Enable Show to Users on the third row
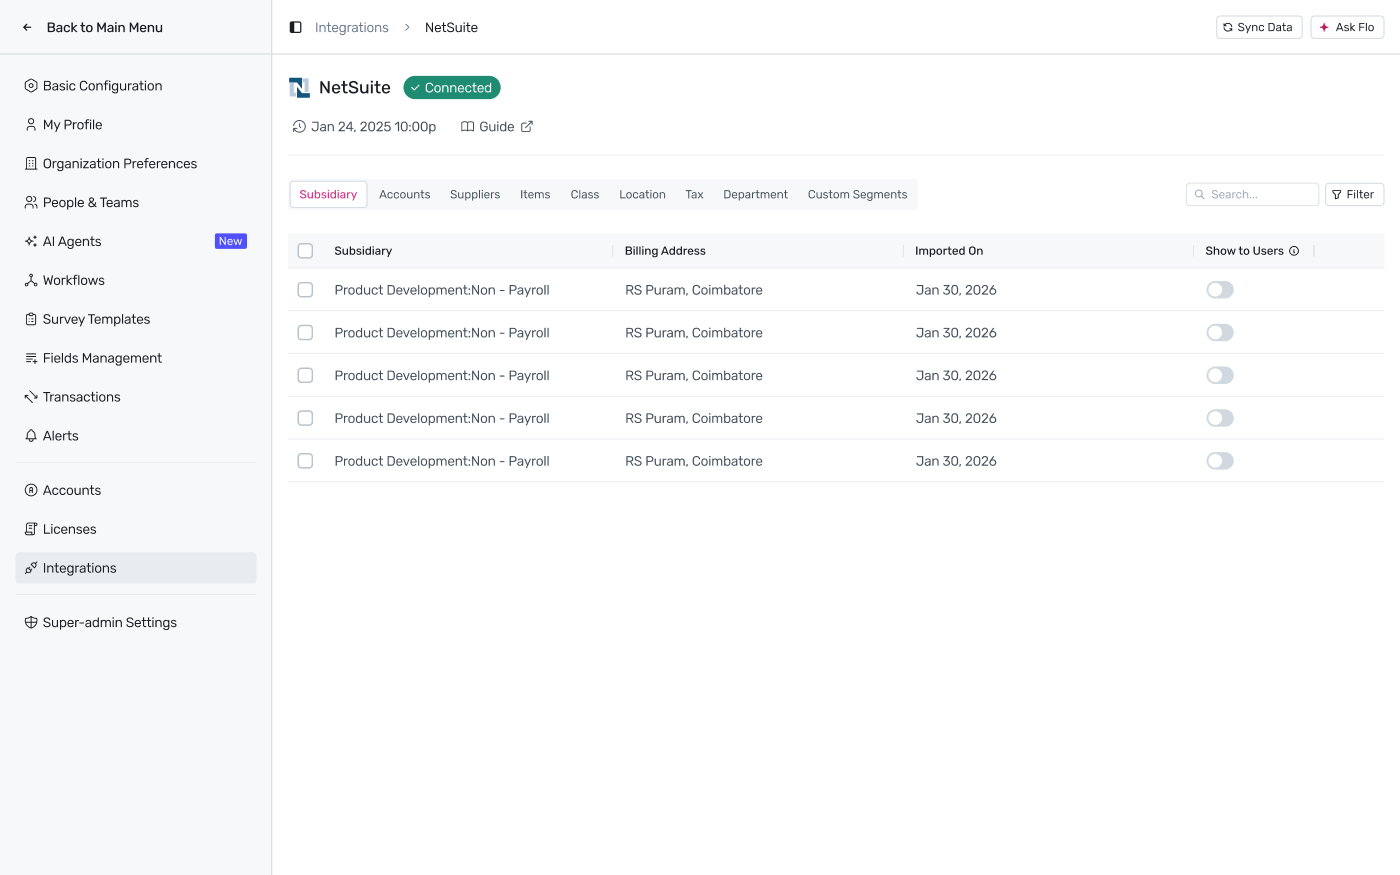Viewport: 1400px width, 875px height. coord(1220,376)
